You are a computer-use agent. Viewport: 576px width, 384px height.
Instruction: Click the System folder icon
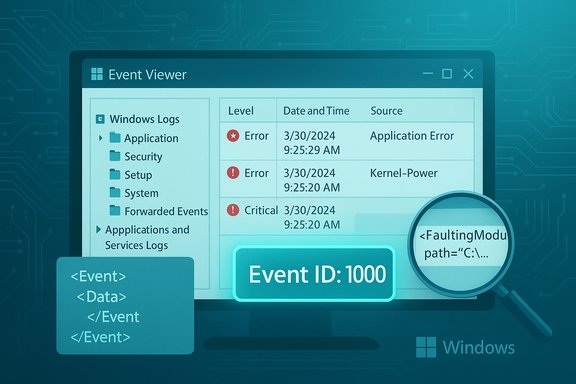pyautogui.click(x=115, y=192)
